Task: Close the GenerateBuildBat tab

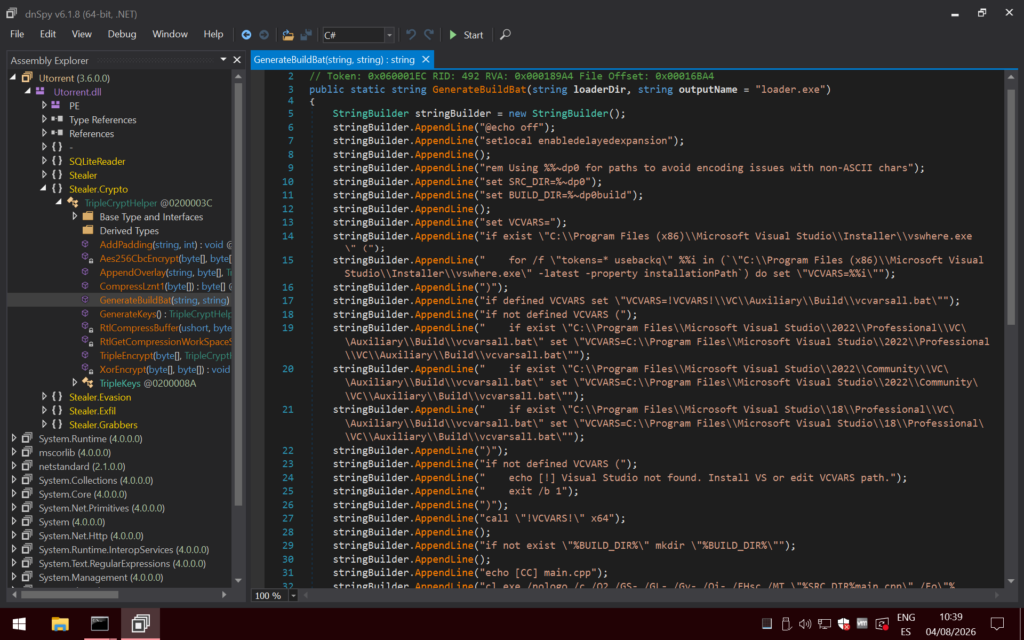Action: (x=426, y=59)
